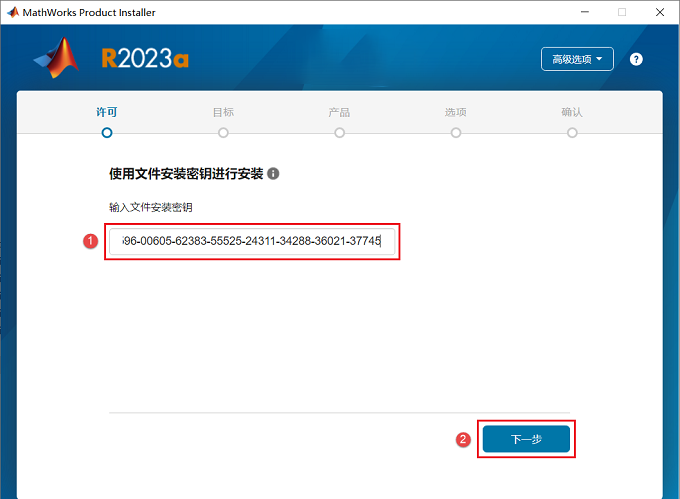Open the help question mark icon
Image resolution: width=680 pixels, height=499 pixels.
pos(636,59)
